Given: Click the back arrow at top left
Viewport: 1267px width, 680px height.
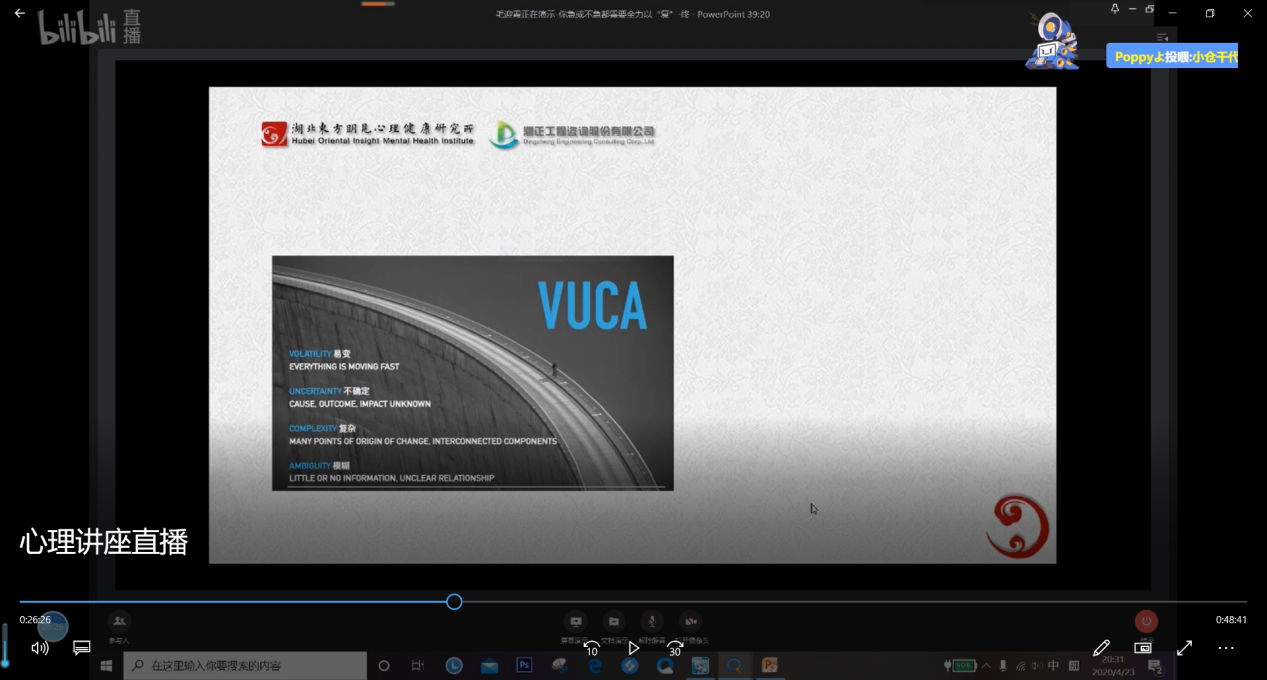Looking at the screenshot, I should click(19, 14).
